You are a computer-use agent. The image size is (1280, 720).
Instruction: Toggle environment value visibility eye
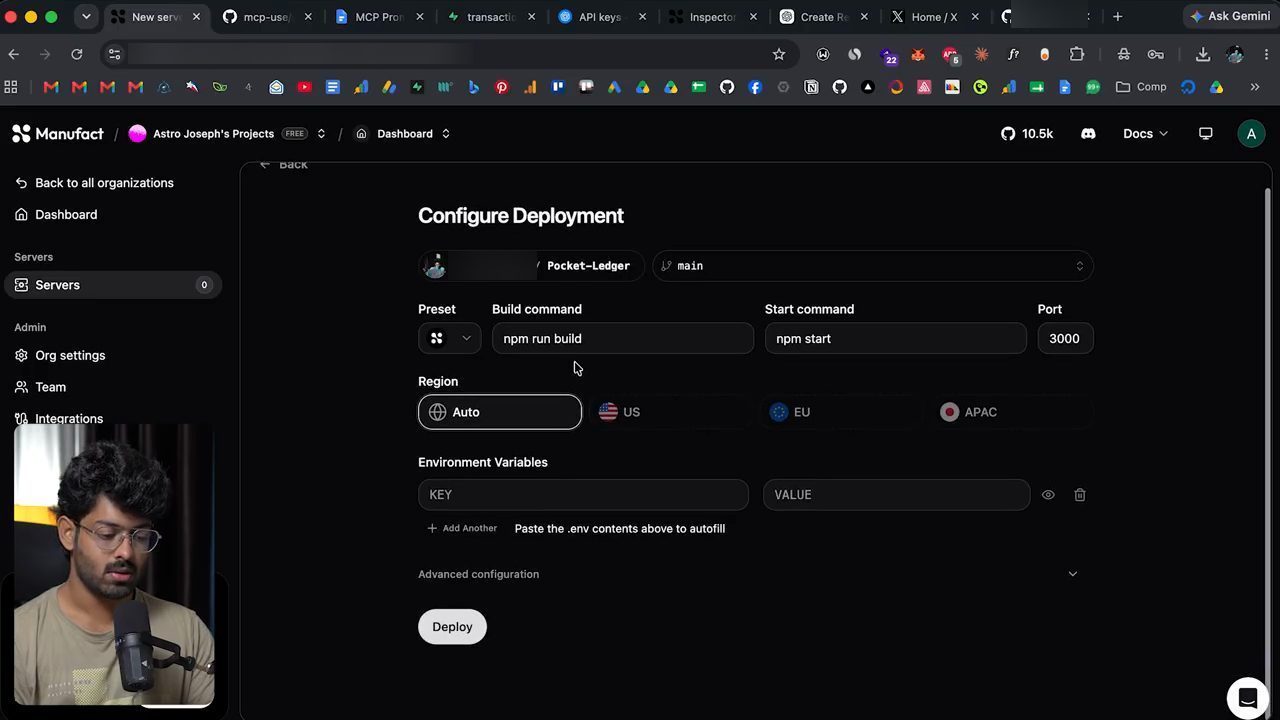point(1048,495)
